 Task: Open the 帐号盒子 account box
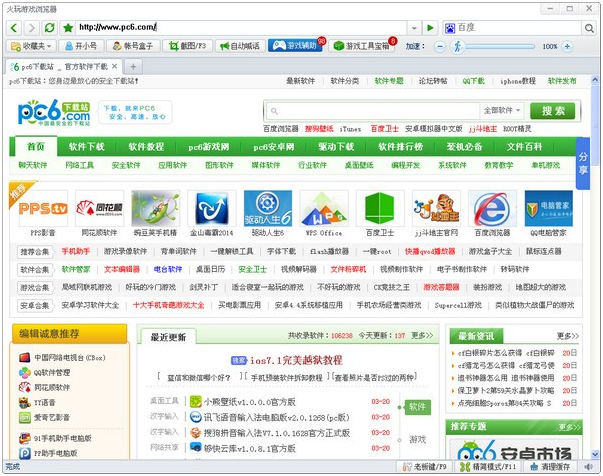tap(133, 46)
